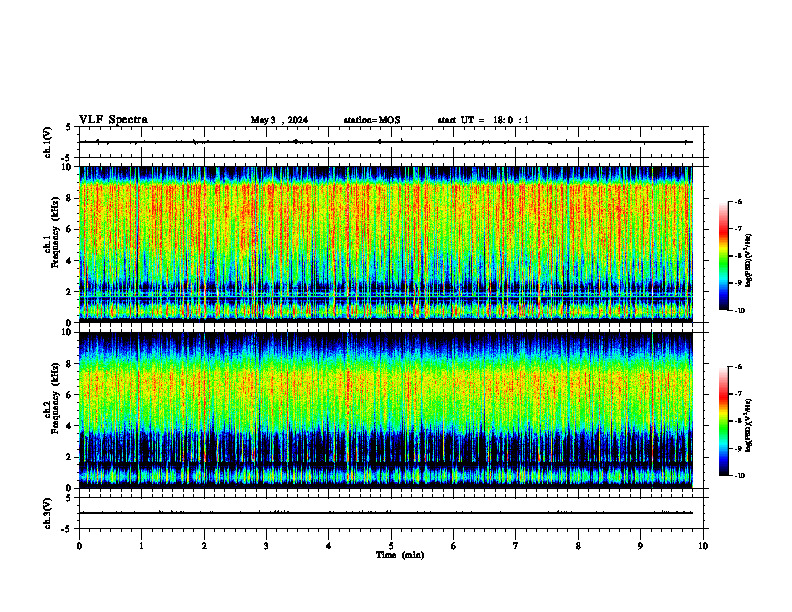Click the "-10" tick on ch.2 color bar
Screen dimensions: 792x612
click(739, 476)
